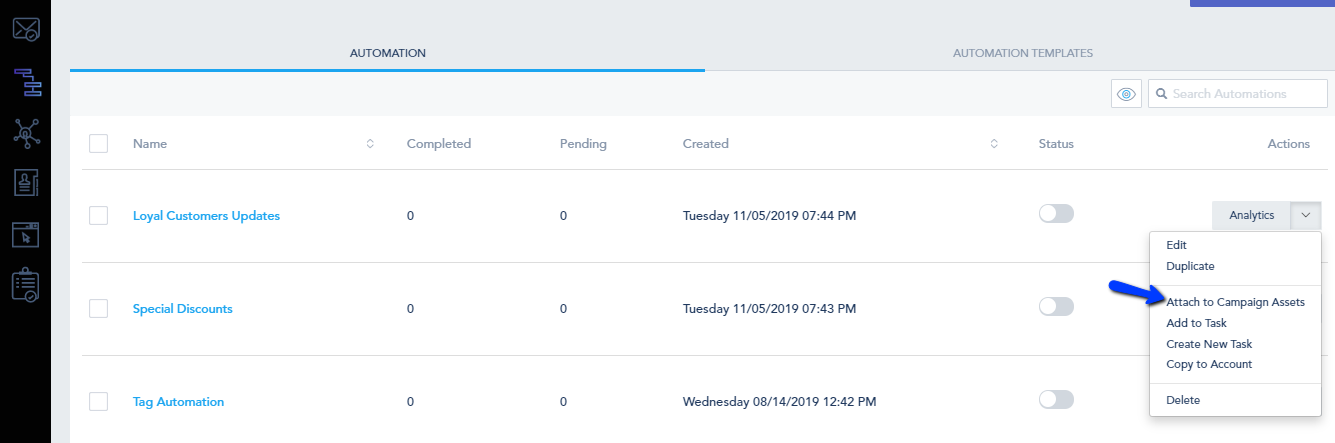The width and height of the screenshot is (1335, 443).
Task: Open the network nodes sidebar icon
Action: [25, 133]
